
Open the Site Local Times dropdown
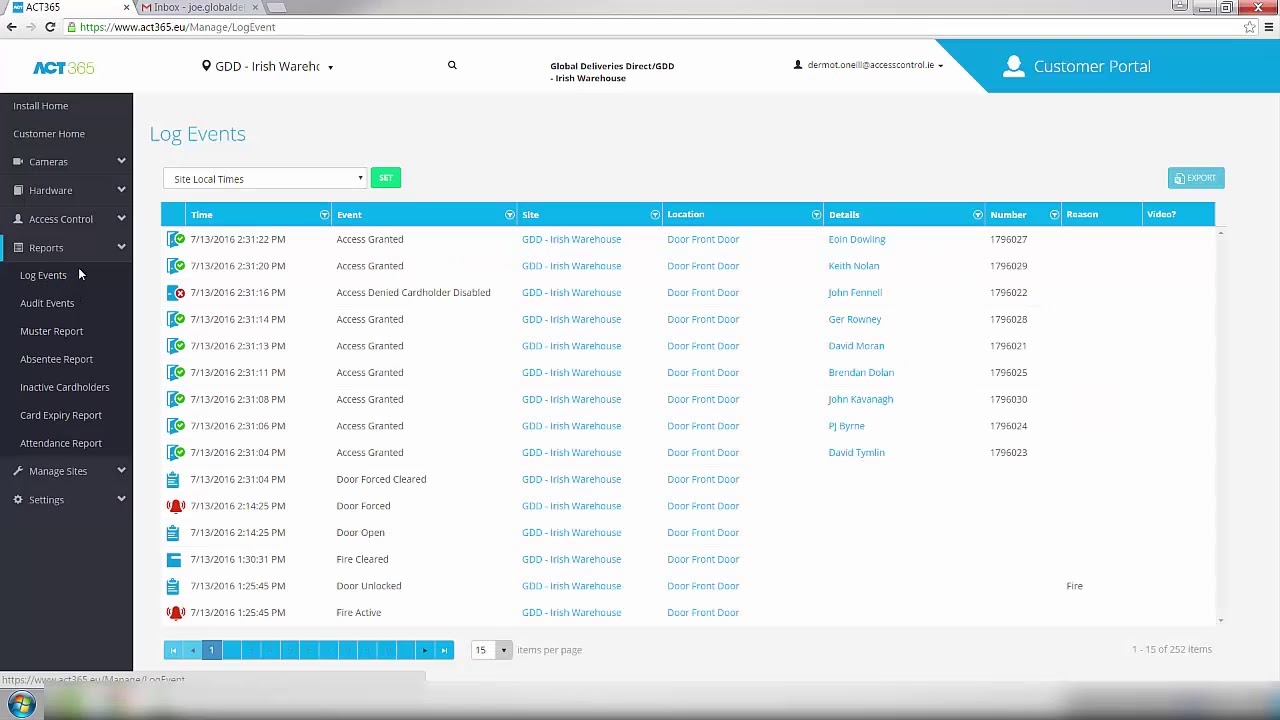point(265,179)
